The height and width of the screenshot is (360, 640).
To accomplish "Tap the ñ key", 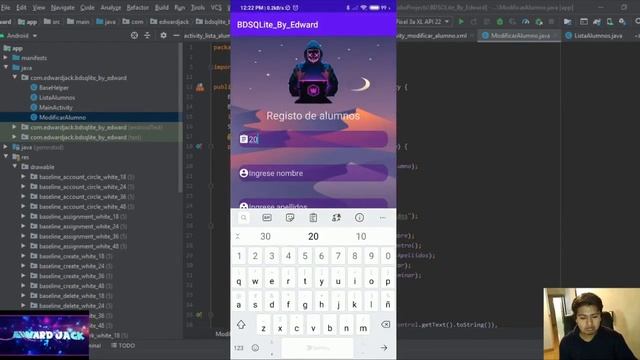I will (388, 301).
